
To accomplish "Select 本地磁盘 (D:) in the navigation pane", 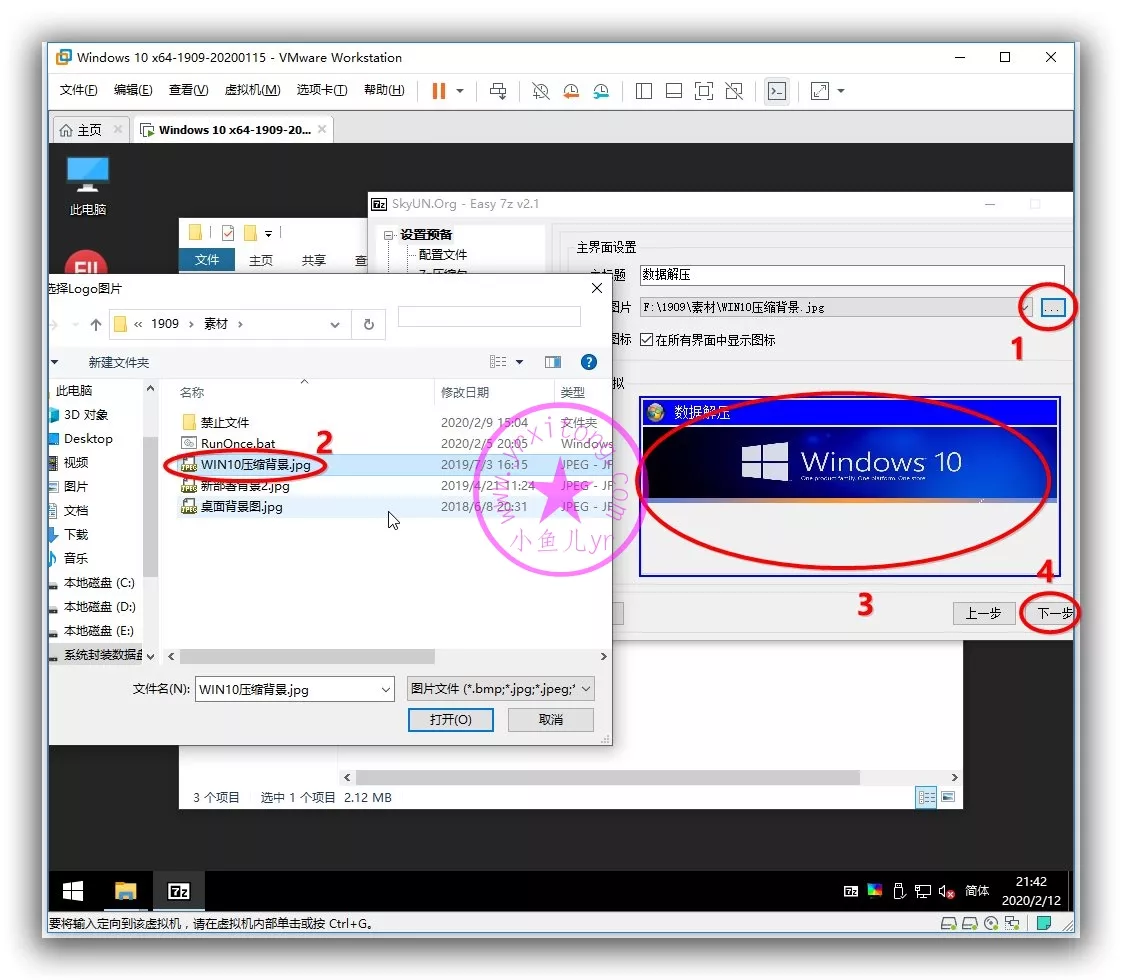I will click(x=99, y=607).
